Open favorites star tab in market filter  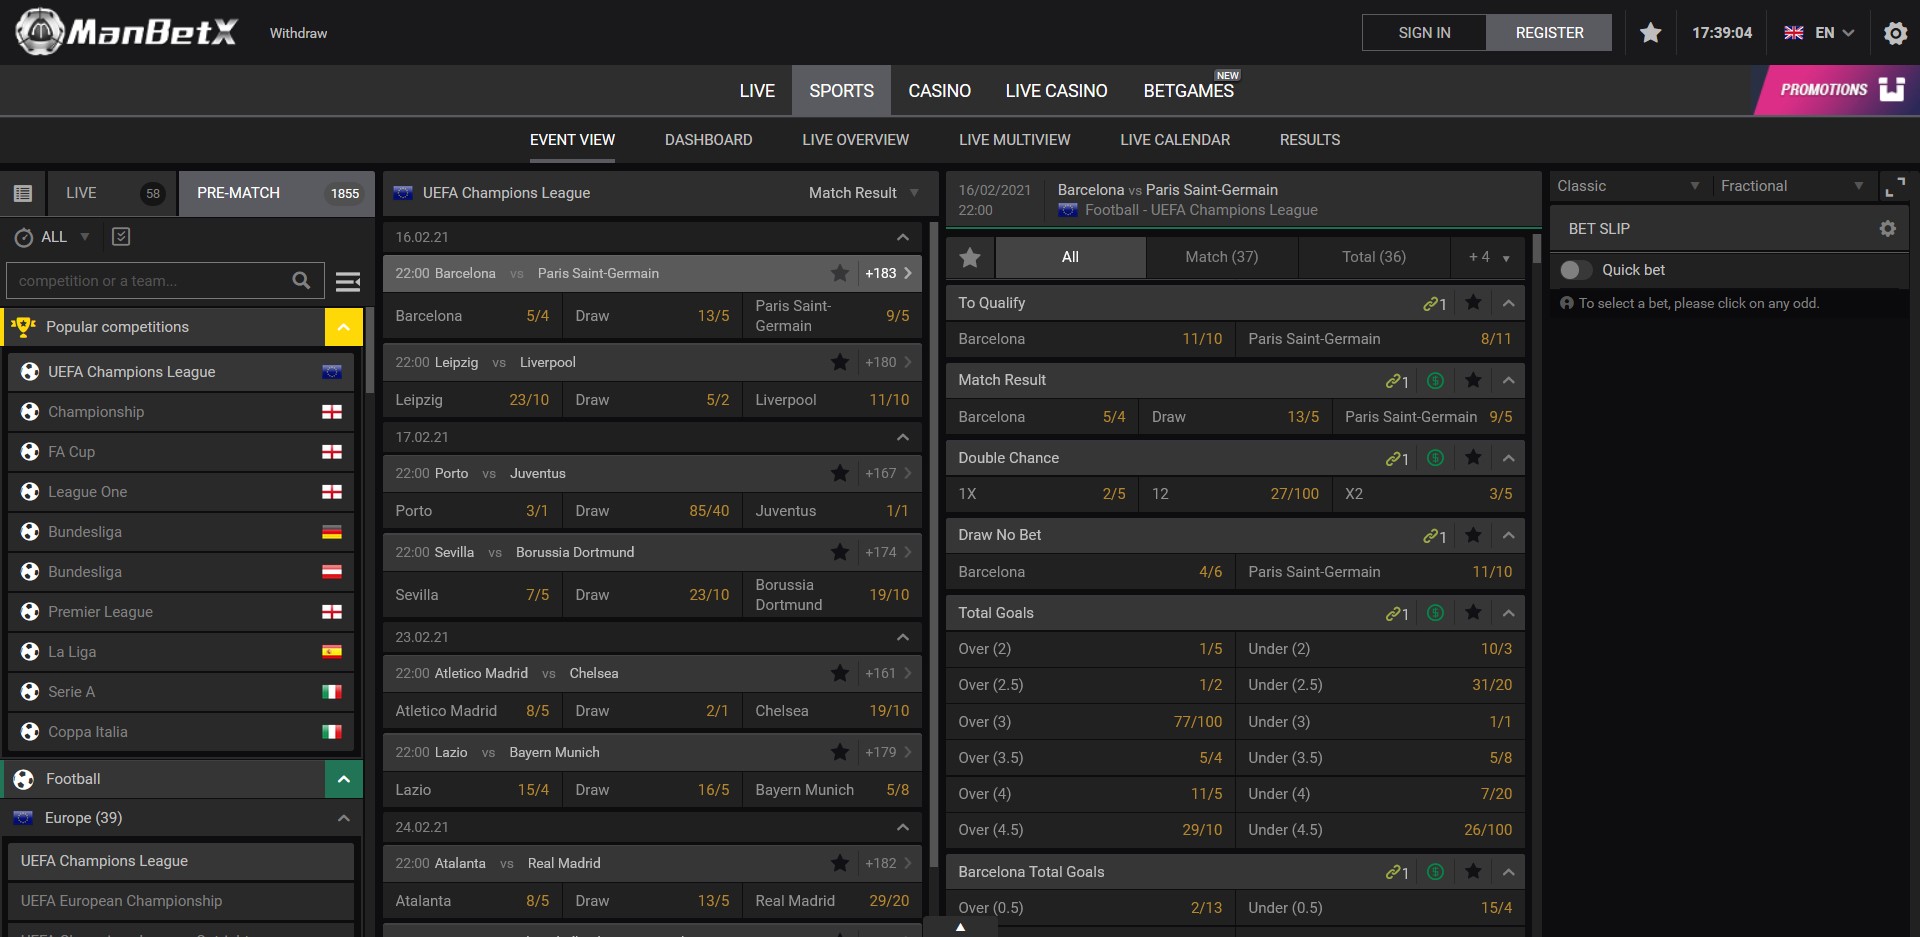click(970, 258)
